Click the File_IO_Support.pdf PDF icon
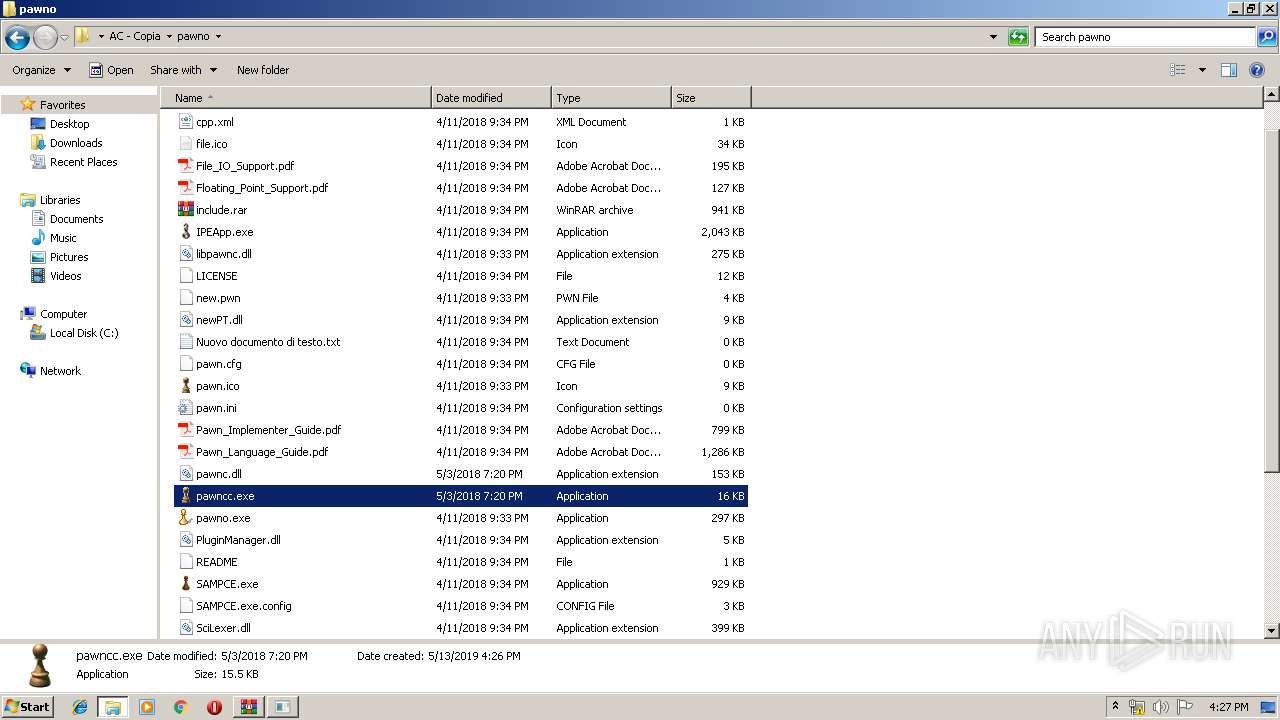Screen dimensions: 1280x720 click(x=185, y=166)
